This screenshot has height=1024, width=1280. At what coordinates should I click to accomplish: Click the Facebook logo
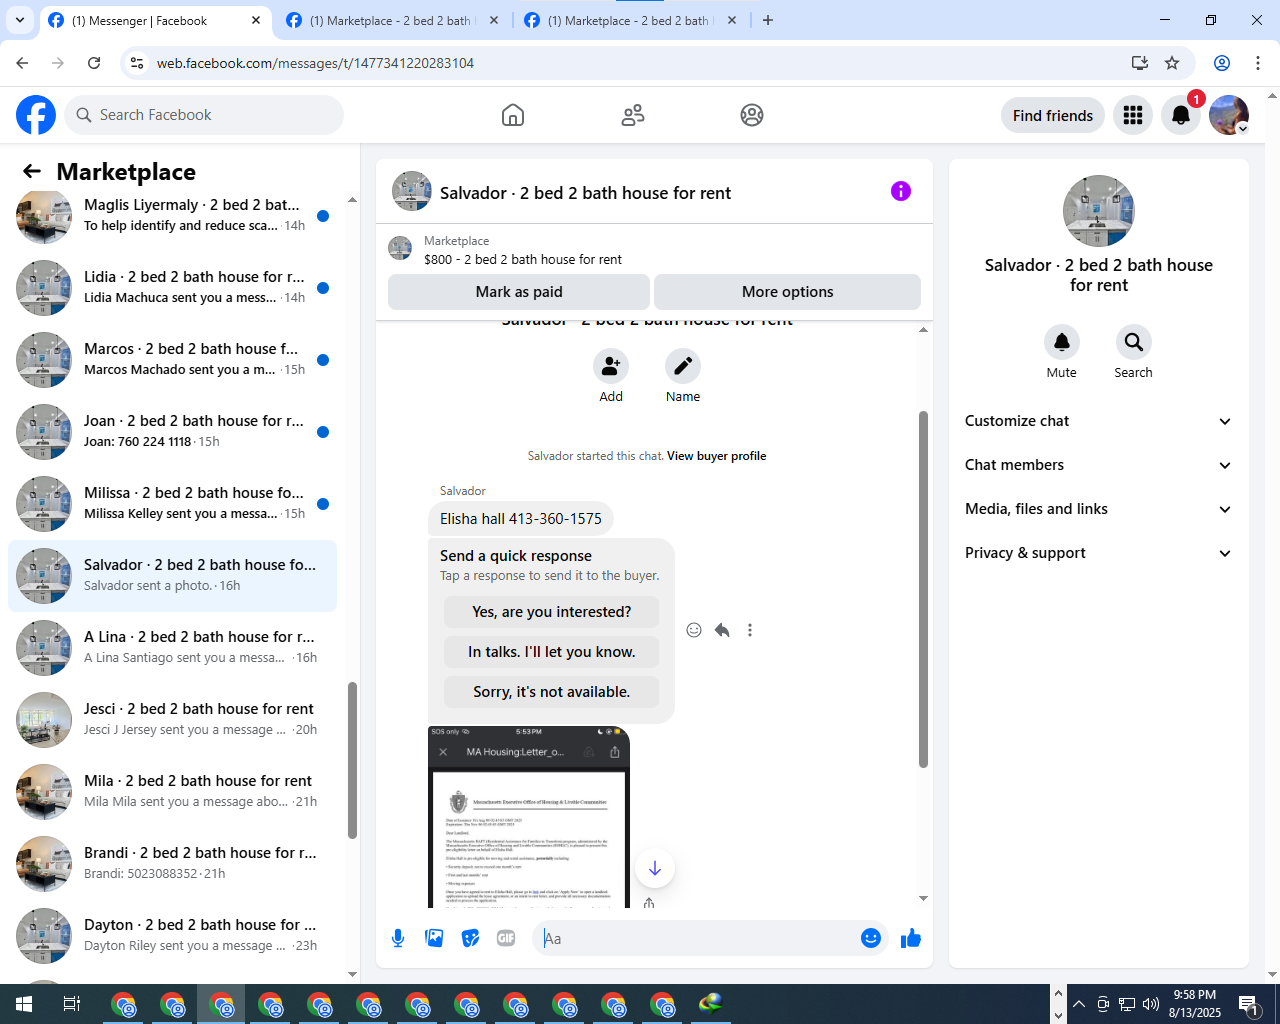36,115
